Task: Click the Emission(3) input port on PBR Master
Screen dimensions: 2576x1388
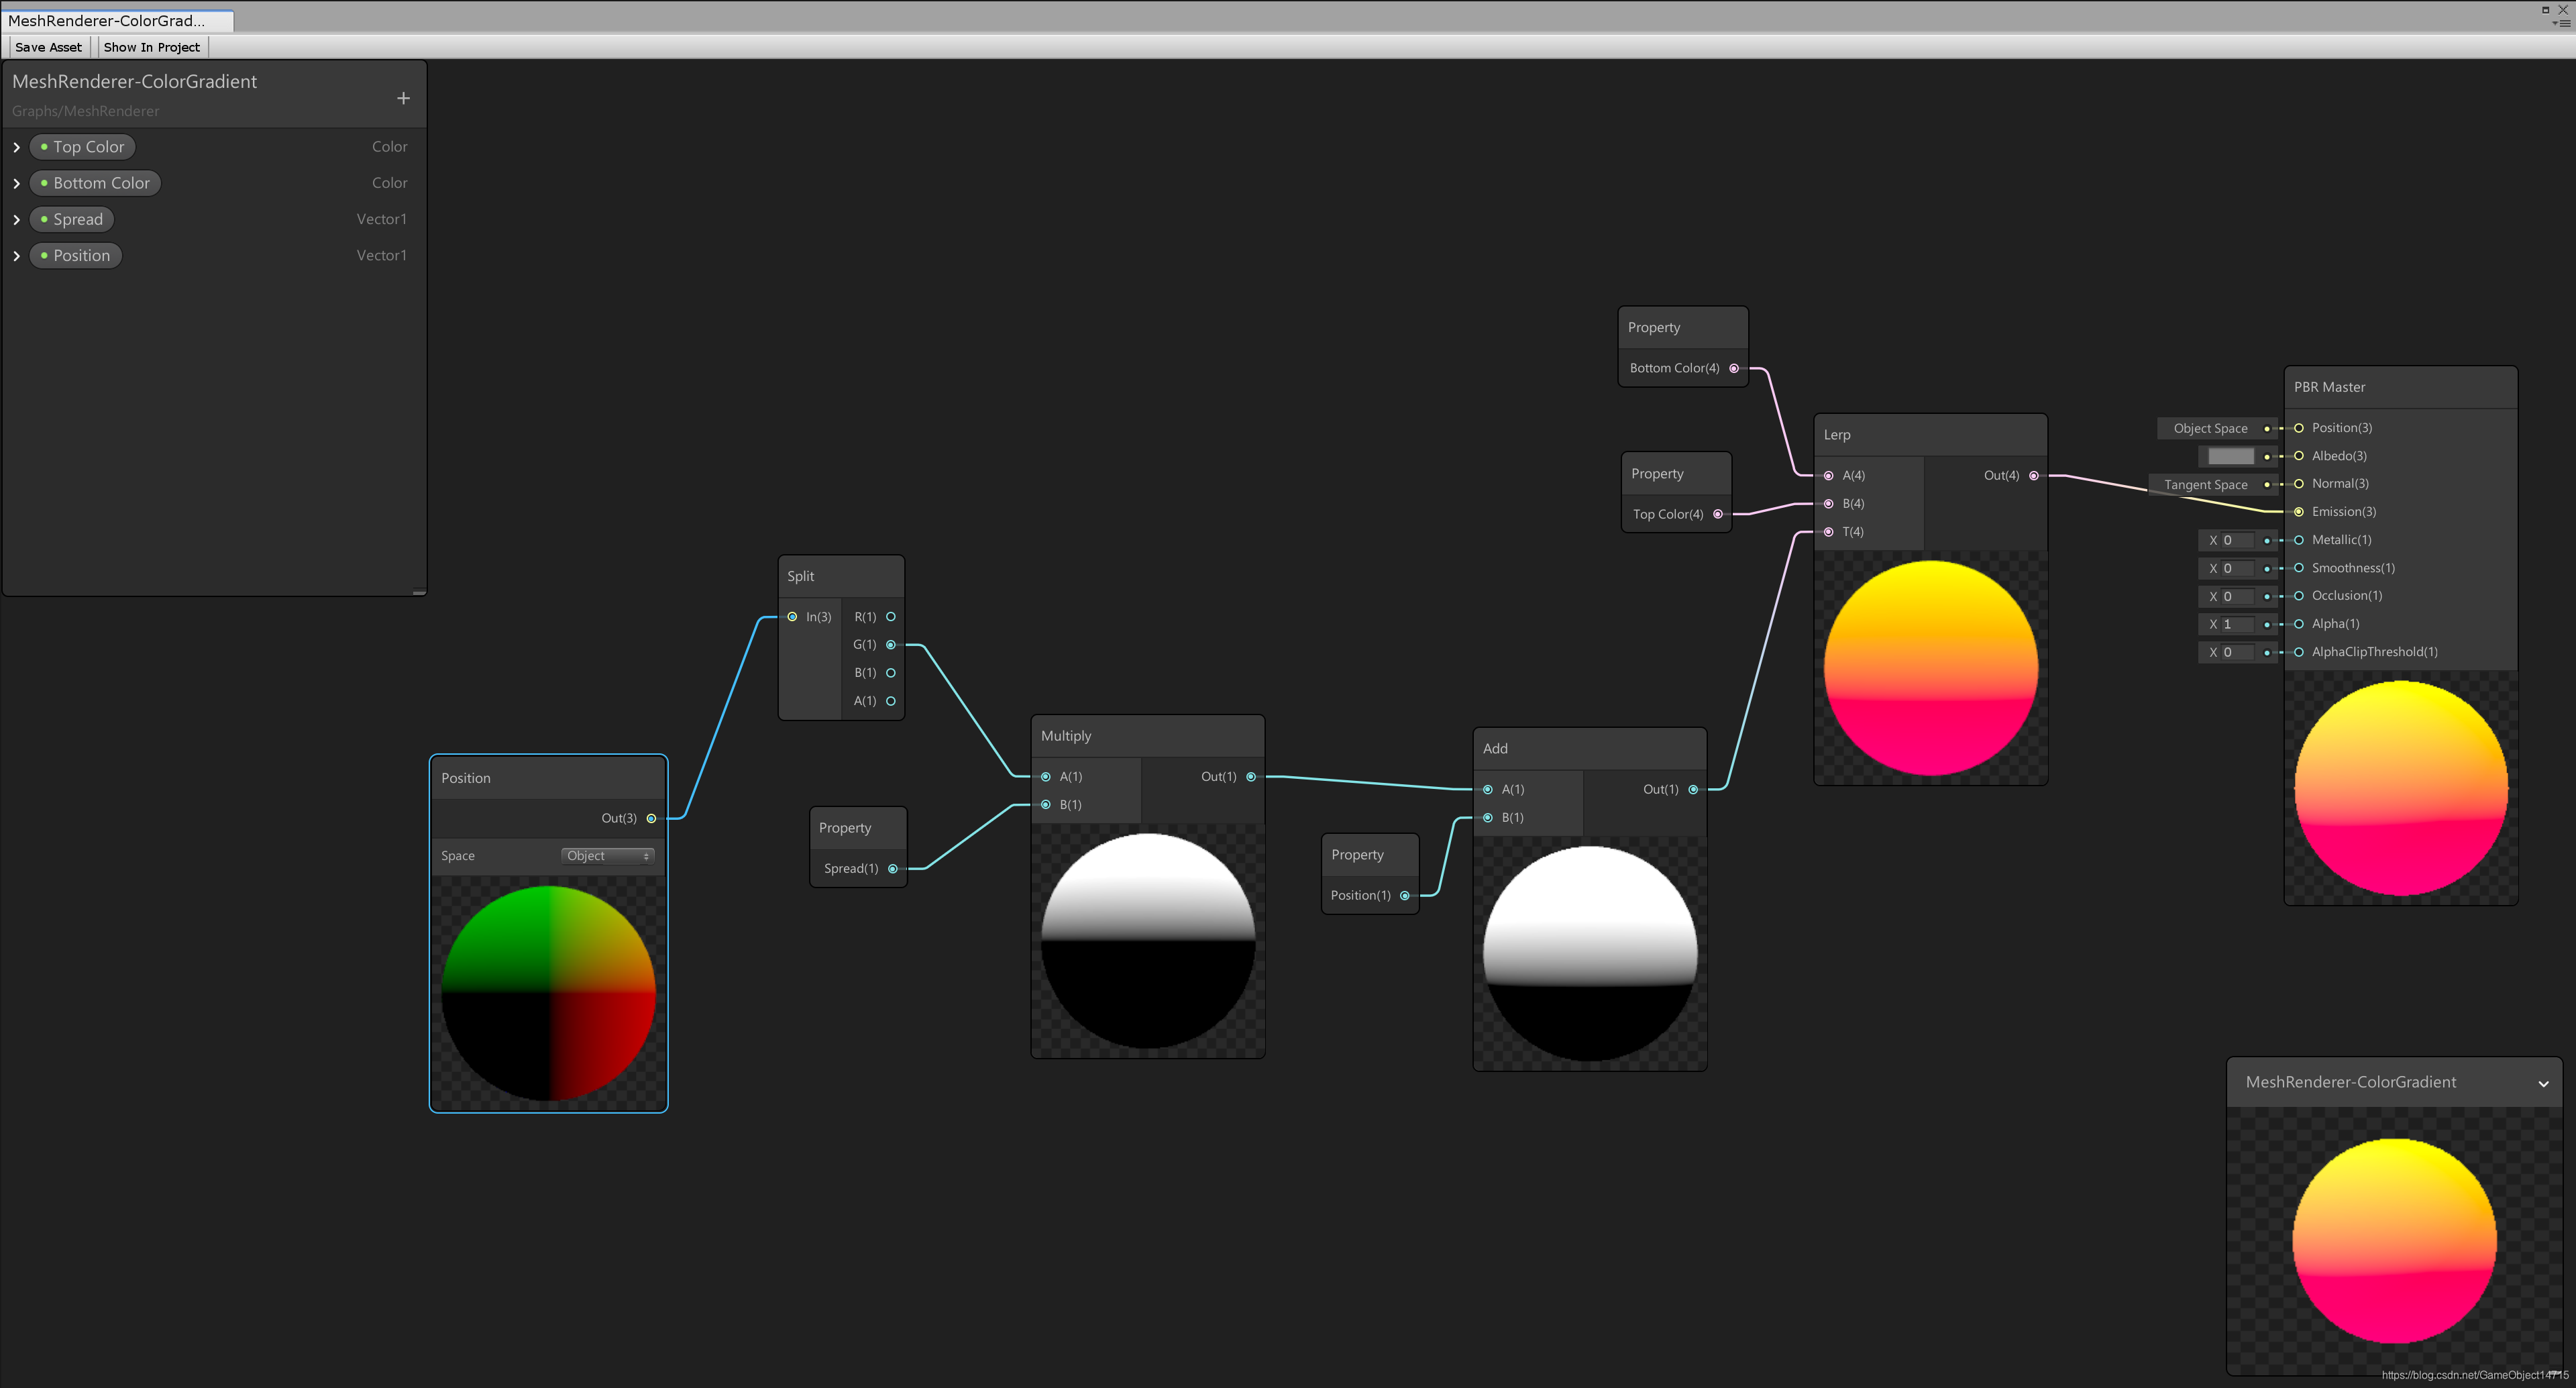Action: 2299,512
